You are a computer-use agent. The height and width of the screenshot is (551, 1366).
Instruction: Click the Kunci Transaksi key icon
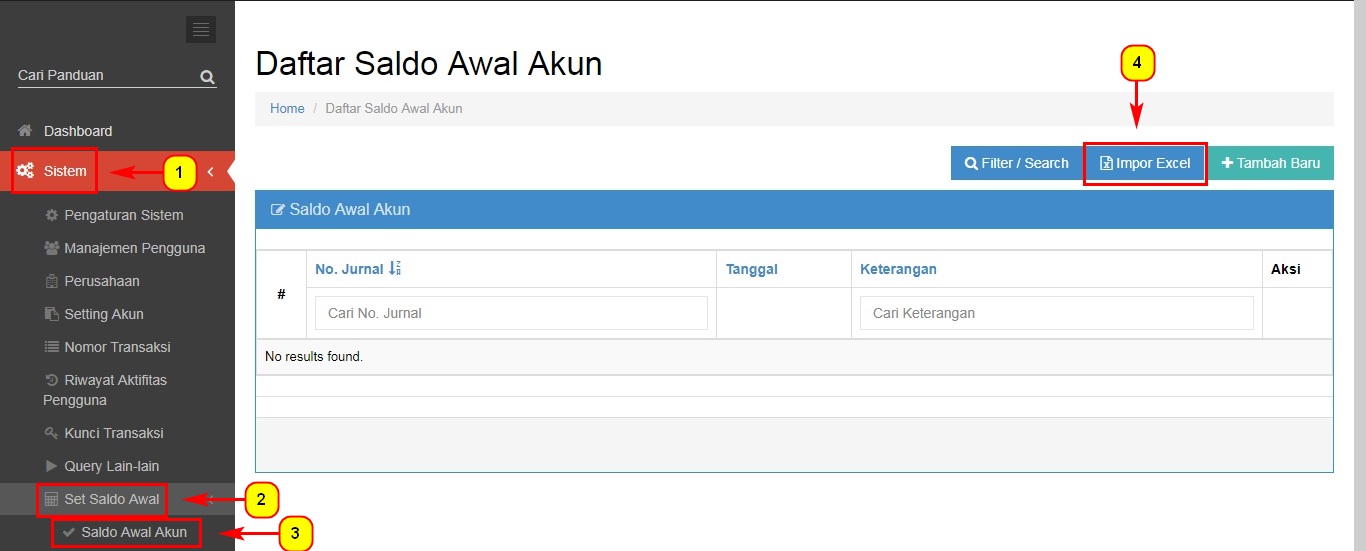tap(52, 433)
